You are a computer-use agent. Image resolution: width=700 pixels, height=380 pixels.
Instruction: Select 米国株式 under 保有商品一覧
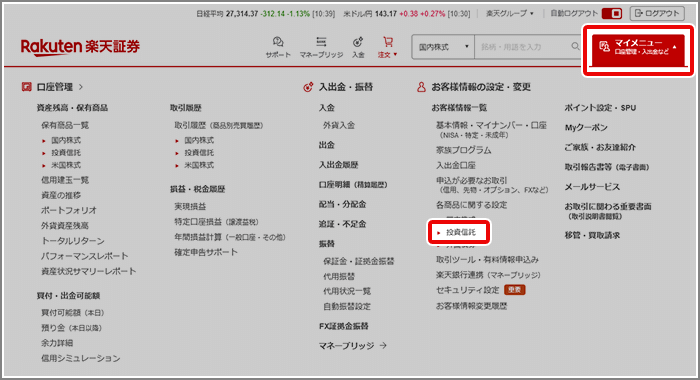[x=66, y=165]
